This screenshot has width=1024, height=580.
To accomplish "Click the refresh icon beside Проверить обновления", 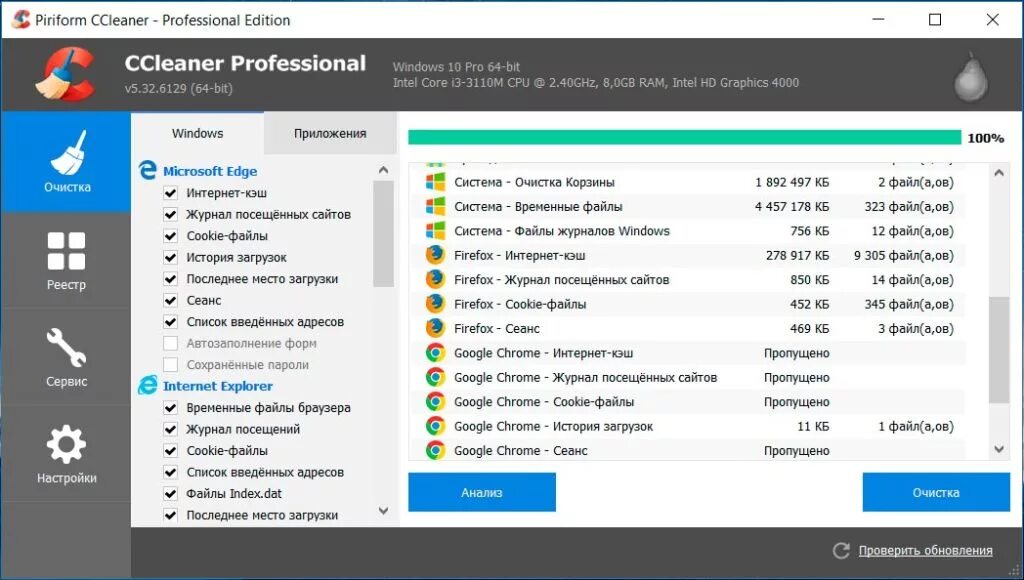I will point(841,550).
